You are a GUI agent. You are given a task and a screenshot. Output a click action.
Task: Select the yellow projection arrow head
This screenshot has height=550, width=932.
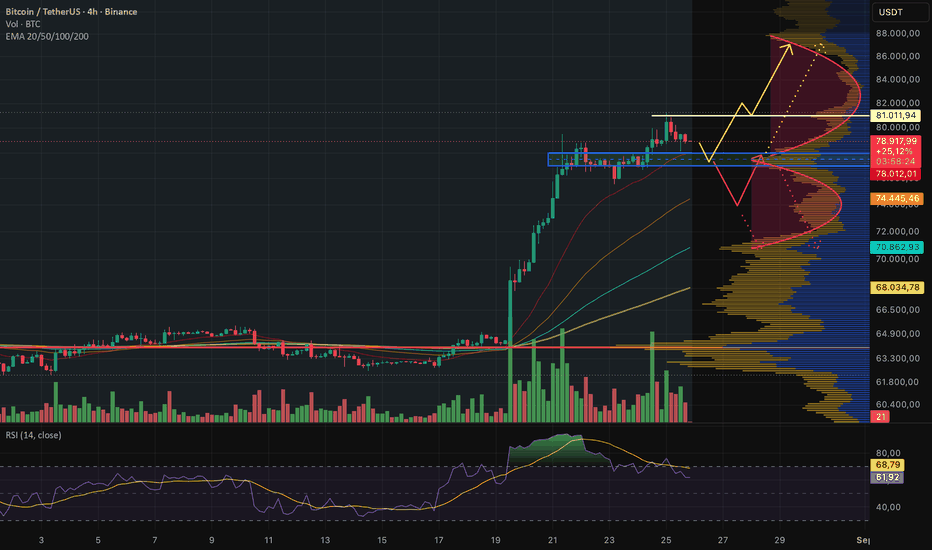tap(788, 48)
